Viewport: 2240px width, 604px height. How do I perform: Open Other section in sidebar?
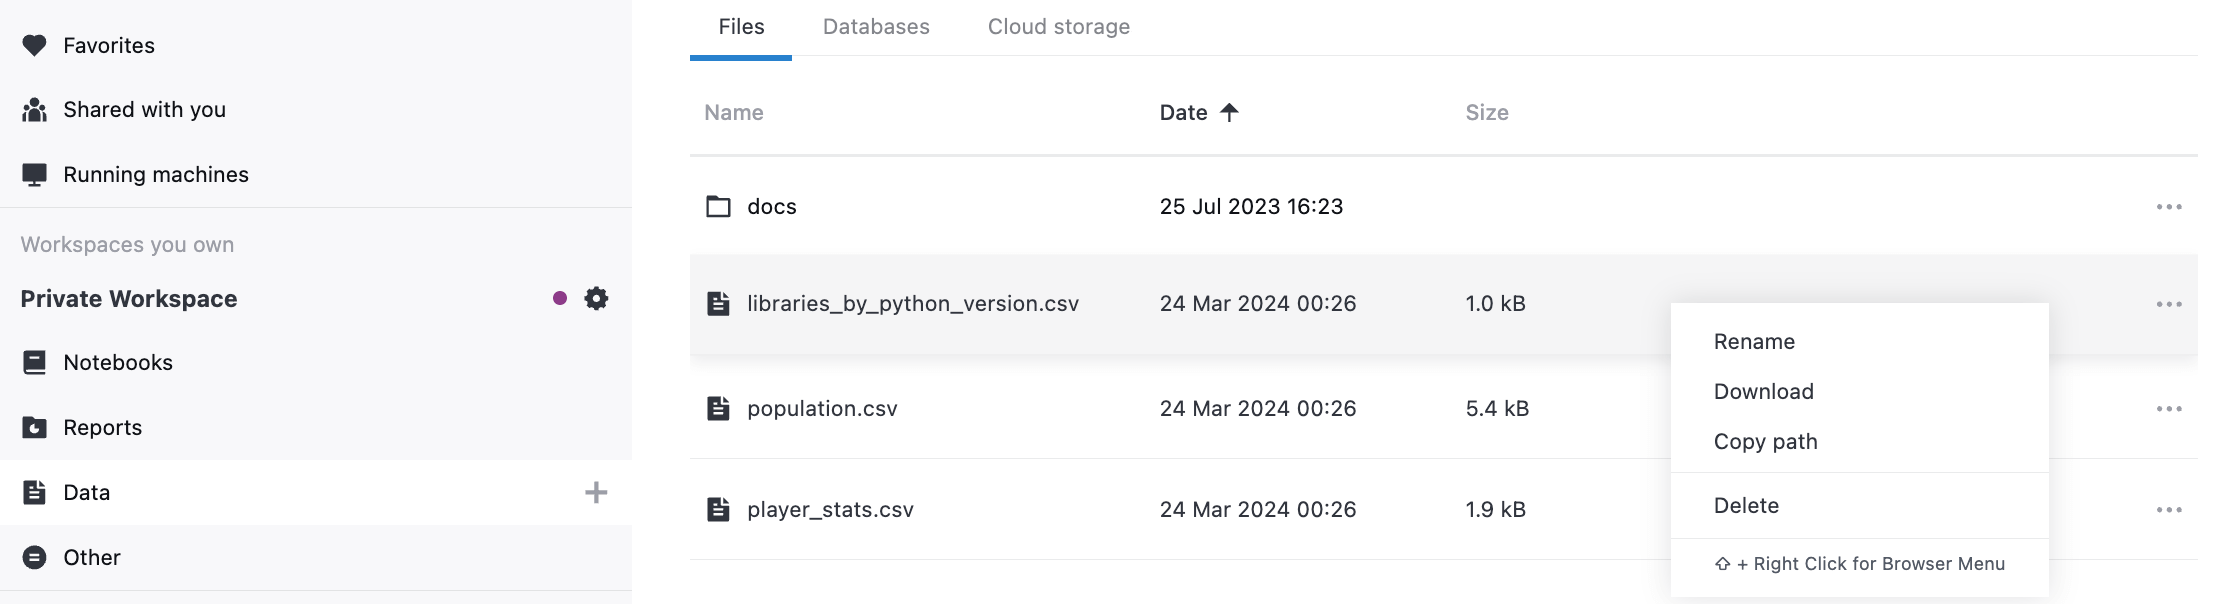tap(91, 557)
